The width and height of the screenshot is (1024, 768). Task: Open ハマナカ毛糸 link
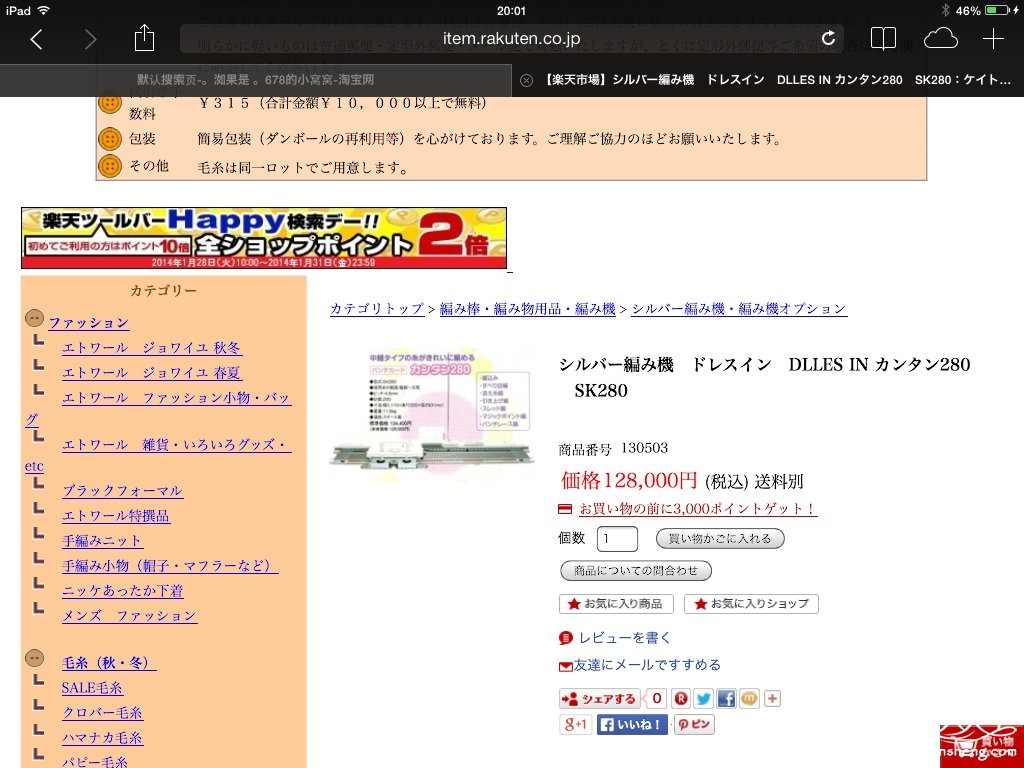pyautogui.click(x=103, y=738)
